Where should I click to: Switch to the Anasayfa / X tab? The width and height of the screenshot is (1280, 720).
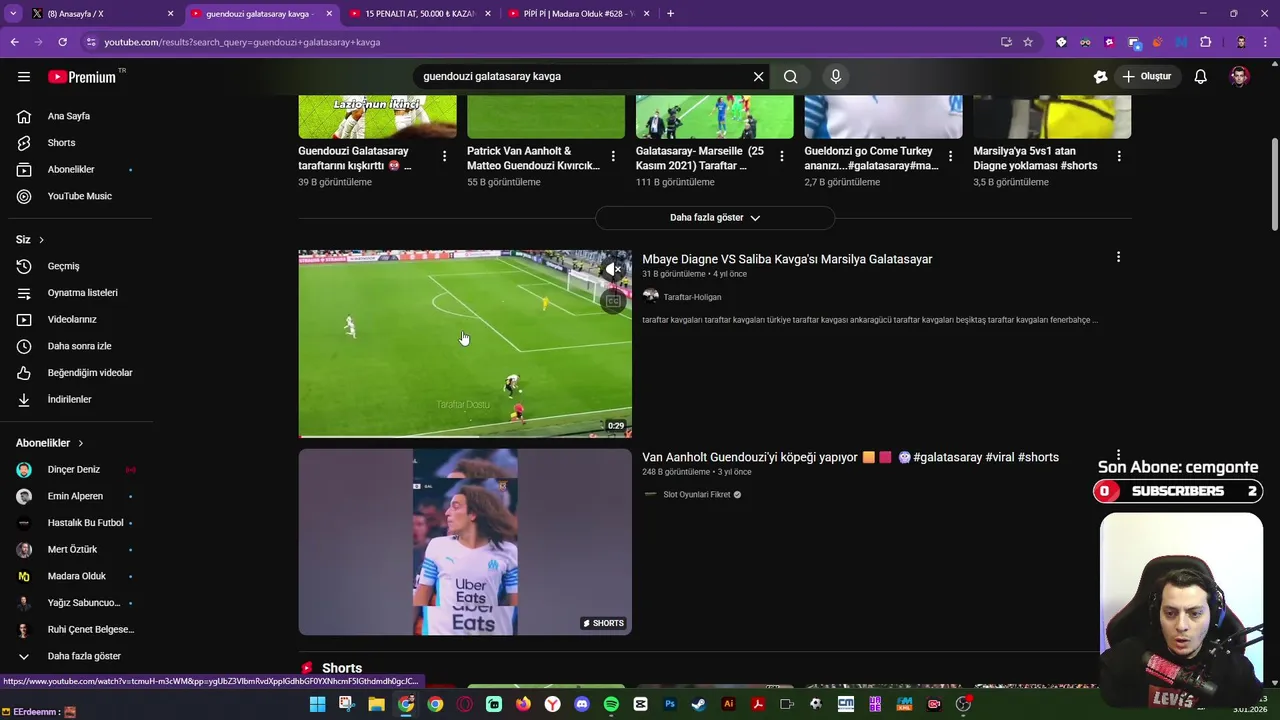point(103,14)
